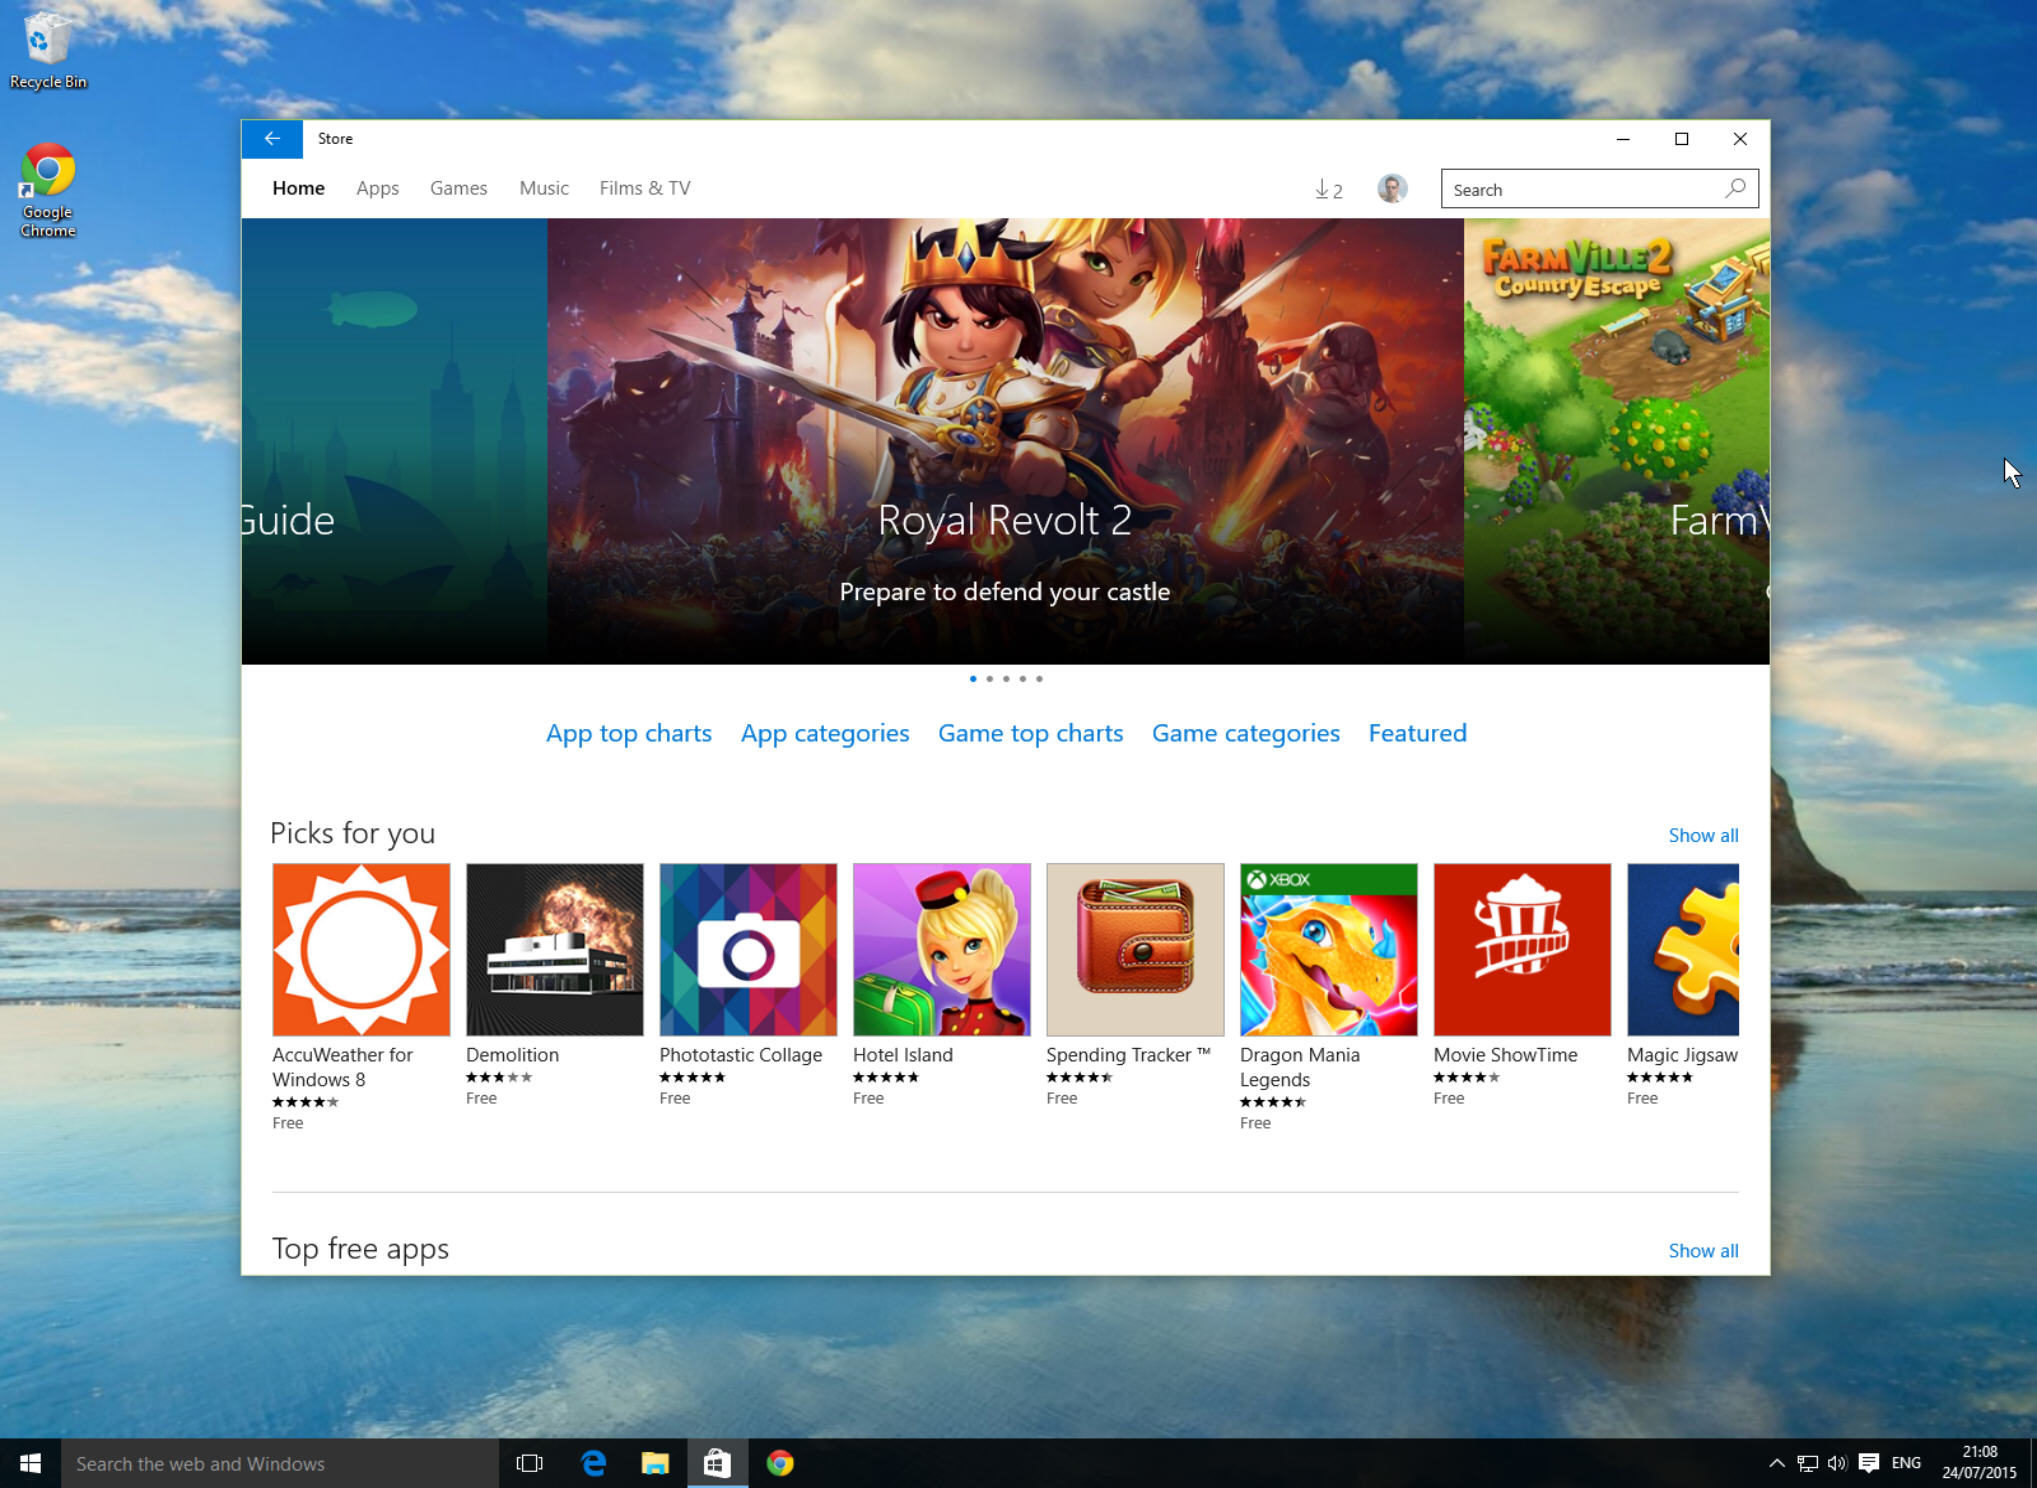Click the FarmVille 2 banner thumbnail
The height and width of the screenshot is (1488, 2037).
1613,443
